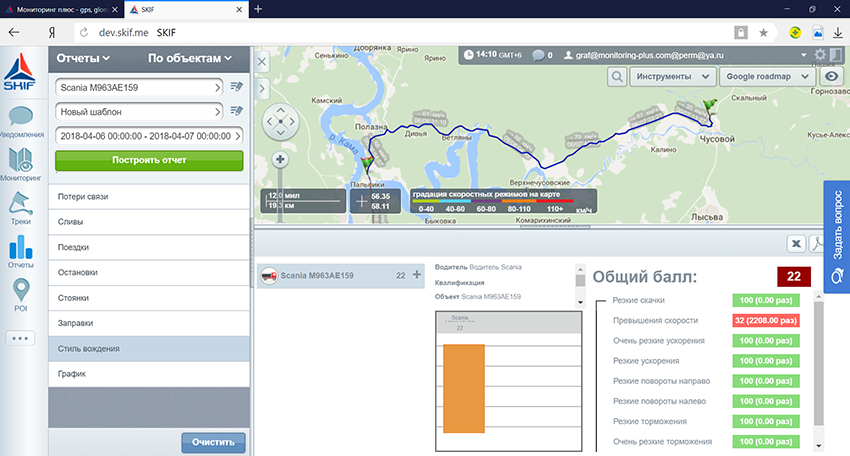Toggle map visibility eye icon
The image size is (850, 456).
[832, 76]
